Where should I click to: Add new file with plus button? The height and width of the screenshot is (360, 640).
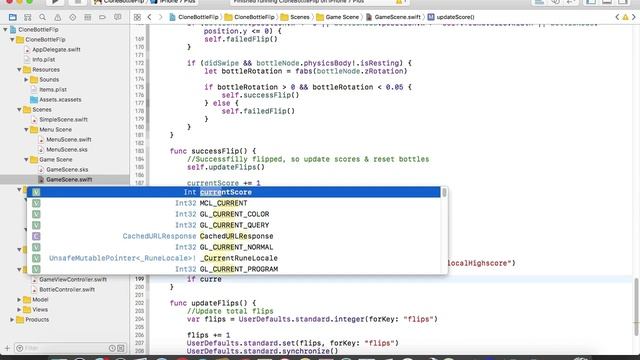coord(7,348)
